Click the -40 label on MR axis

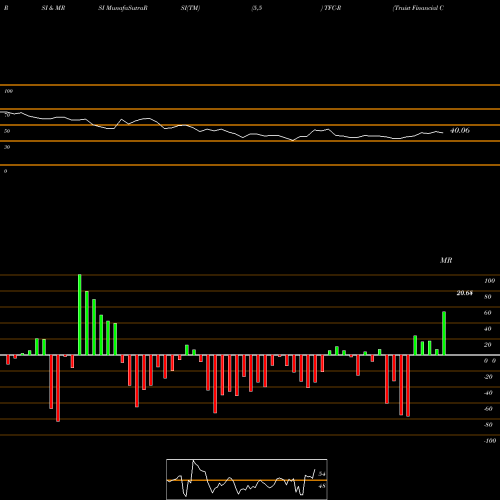click(x=488, y=393)
